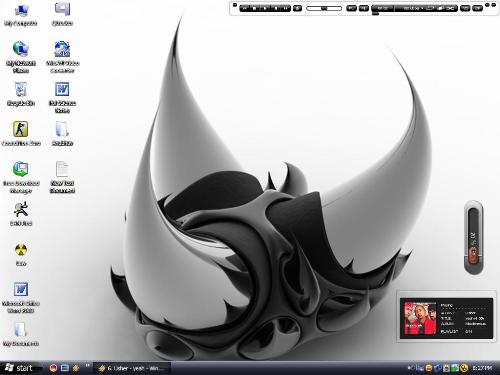Viewport: 500px width, 375px height.
Task: Click next track in top player bar
Action: (286, 8)
